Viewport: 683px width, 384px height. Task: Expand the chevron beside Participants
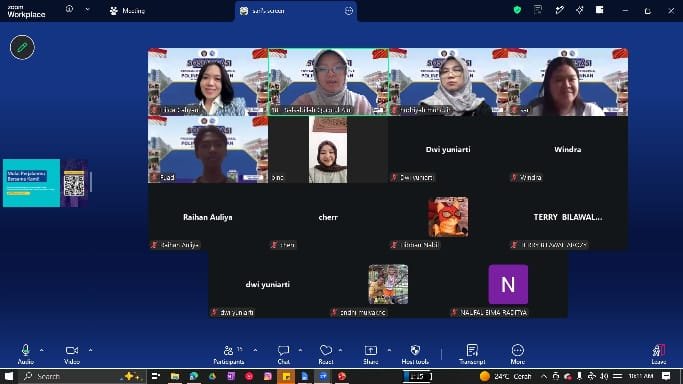255,350
